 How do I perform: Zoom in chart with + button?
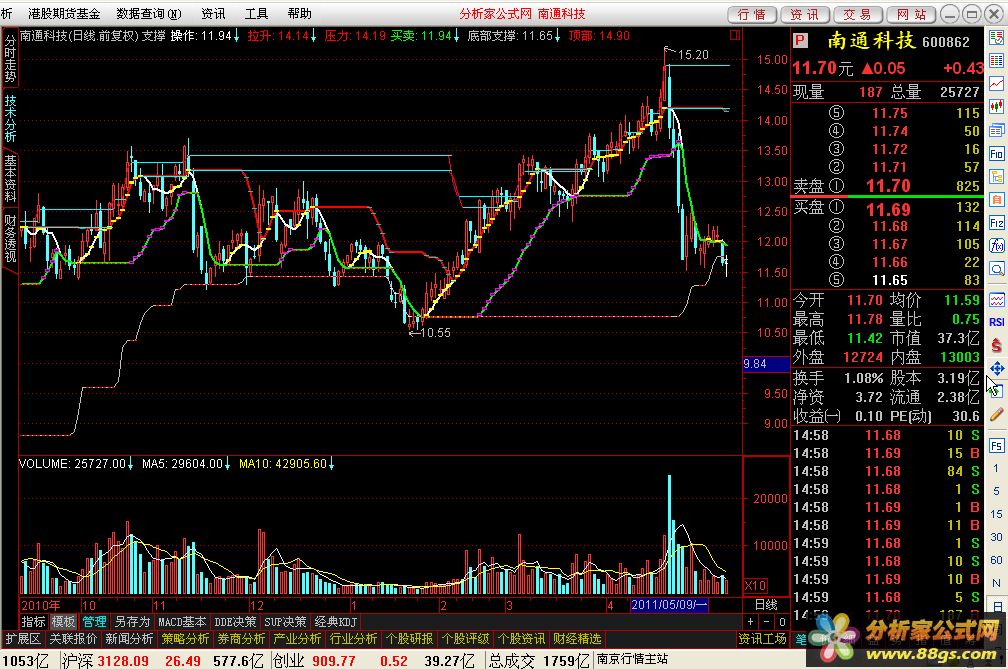(750, 621)
